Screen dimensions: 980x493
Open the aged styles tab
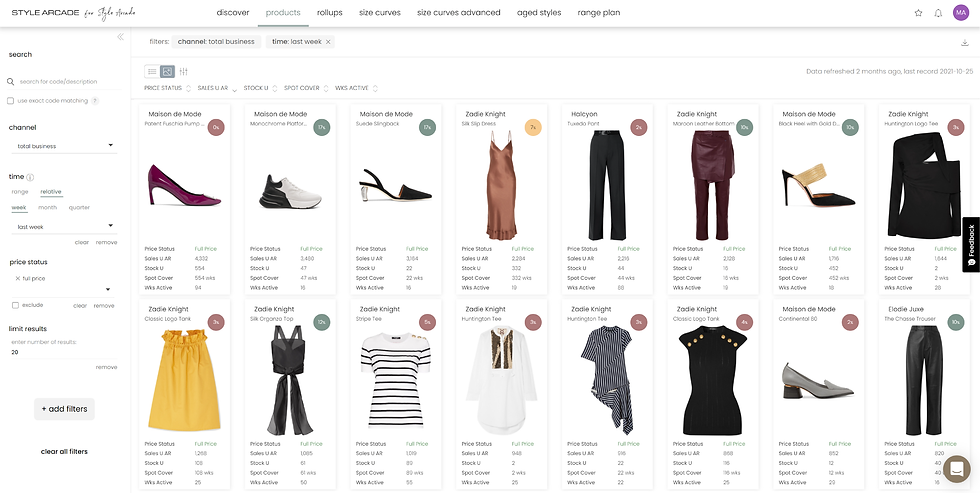[x=539, y=12]
